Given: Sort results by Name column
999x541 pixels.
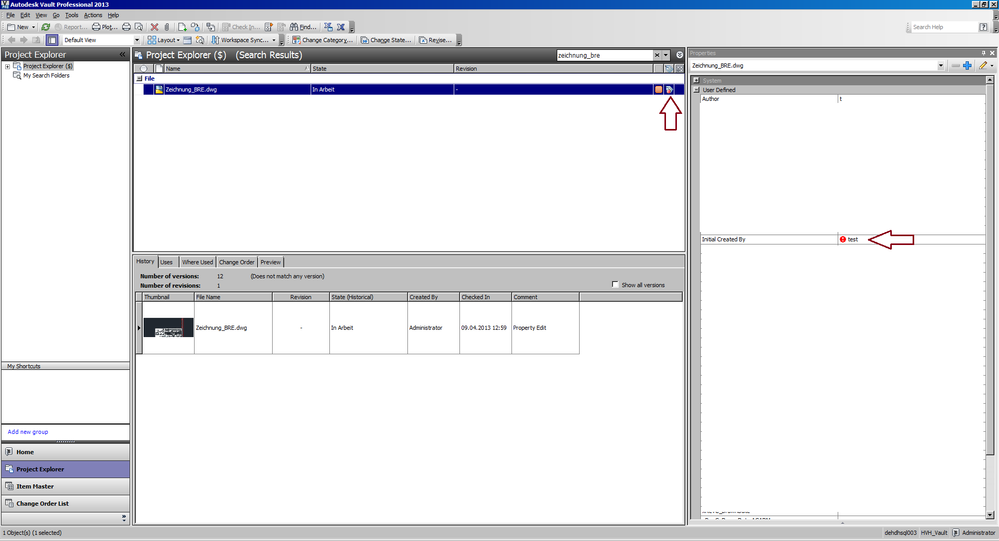Looking at the screenshot, I should (237, 68).
